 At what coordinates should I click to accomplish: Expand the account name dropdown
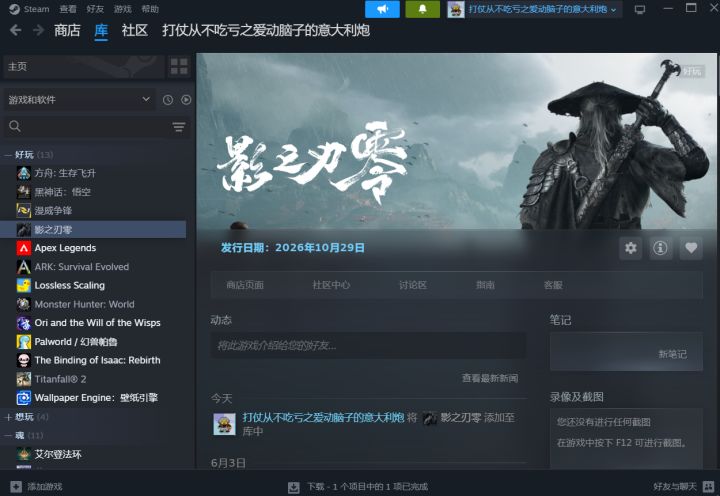[x=613, y=10]
